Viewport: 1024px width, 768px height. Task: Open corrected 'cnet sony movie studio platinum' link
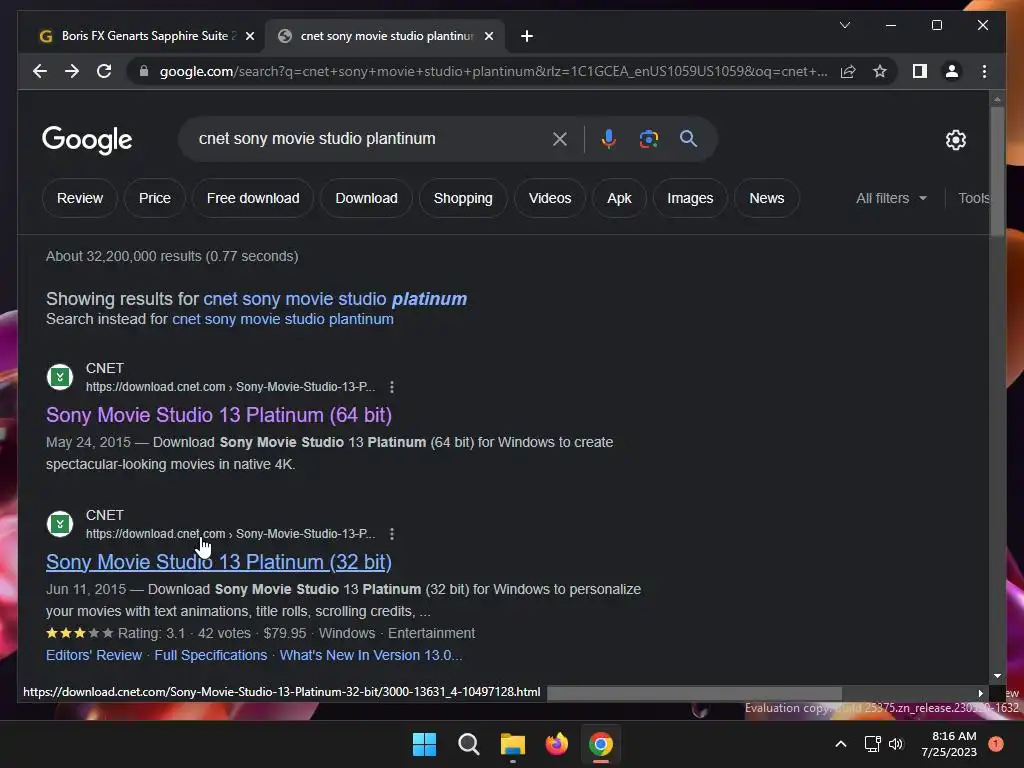pyautogui.click(x=335, y=299)
